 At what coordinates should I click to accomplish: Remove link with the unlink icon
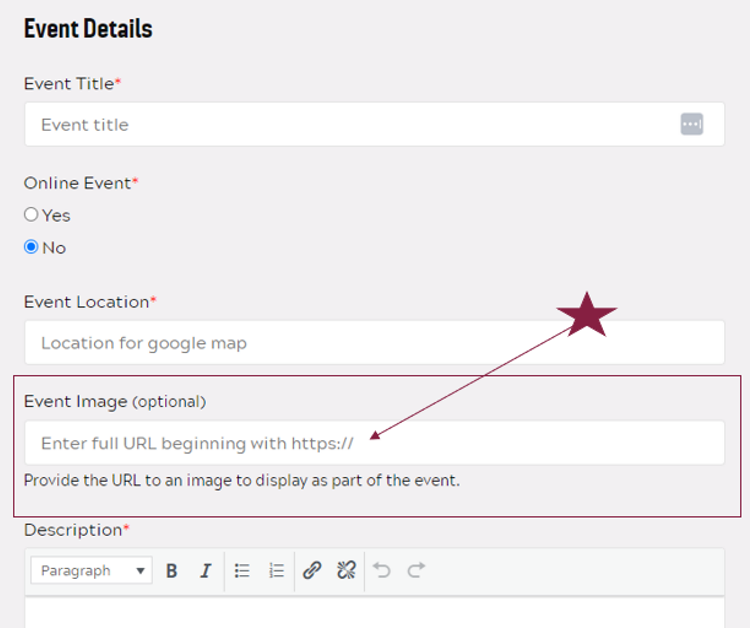click(346, 570)
